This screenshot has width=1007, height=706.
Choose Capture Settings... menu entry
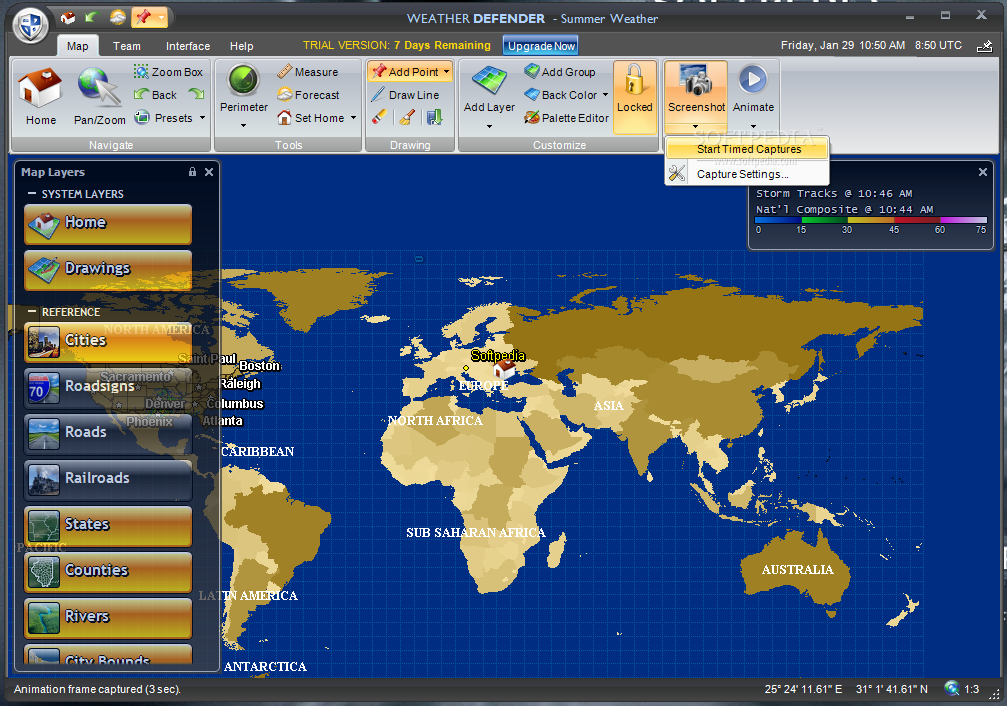pyautogui.click(x=747, y=174)
